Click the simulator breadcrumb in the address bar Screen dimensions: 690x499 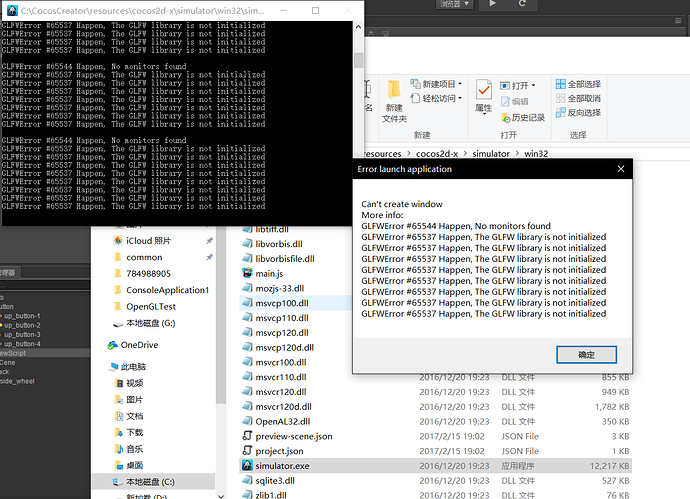pyautogui.click(x=491, y=154)
